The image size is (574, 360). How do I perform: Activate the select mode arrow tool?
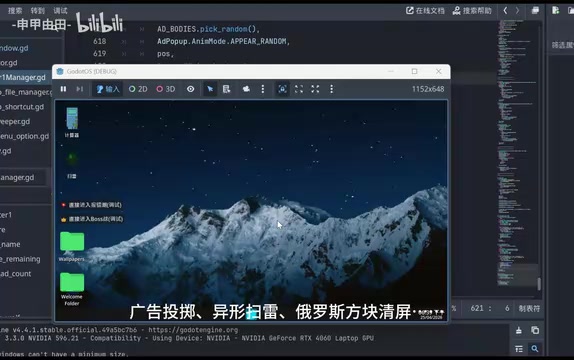[x=210, y=89]
